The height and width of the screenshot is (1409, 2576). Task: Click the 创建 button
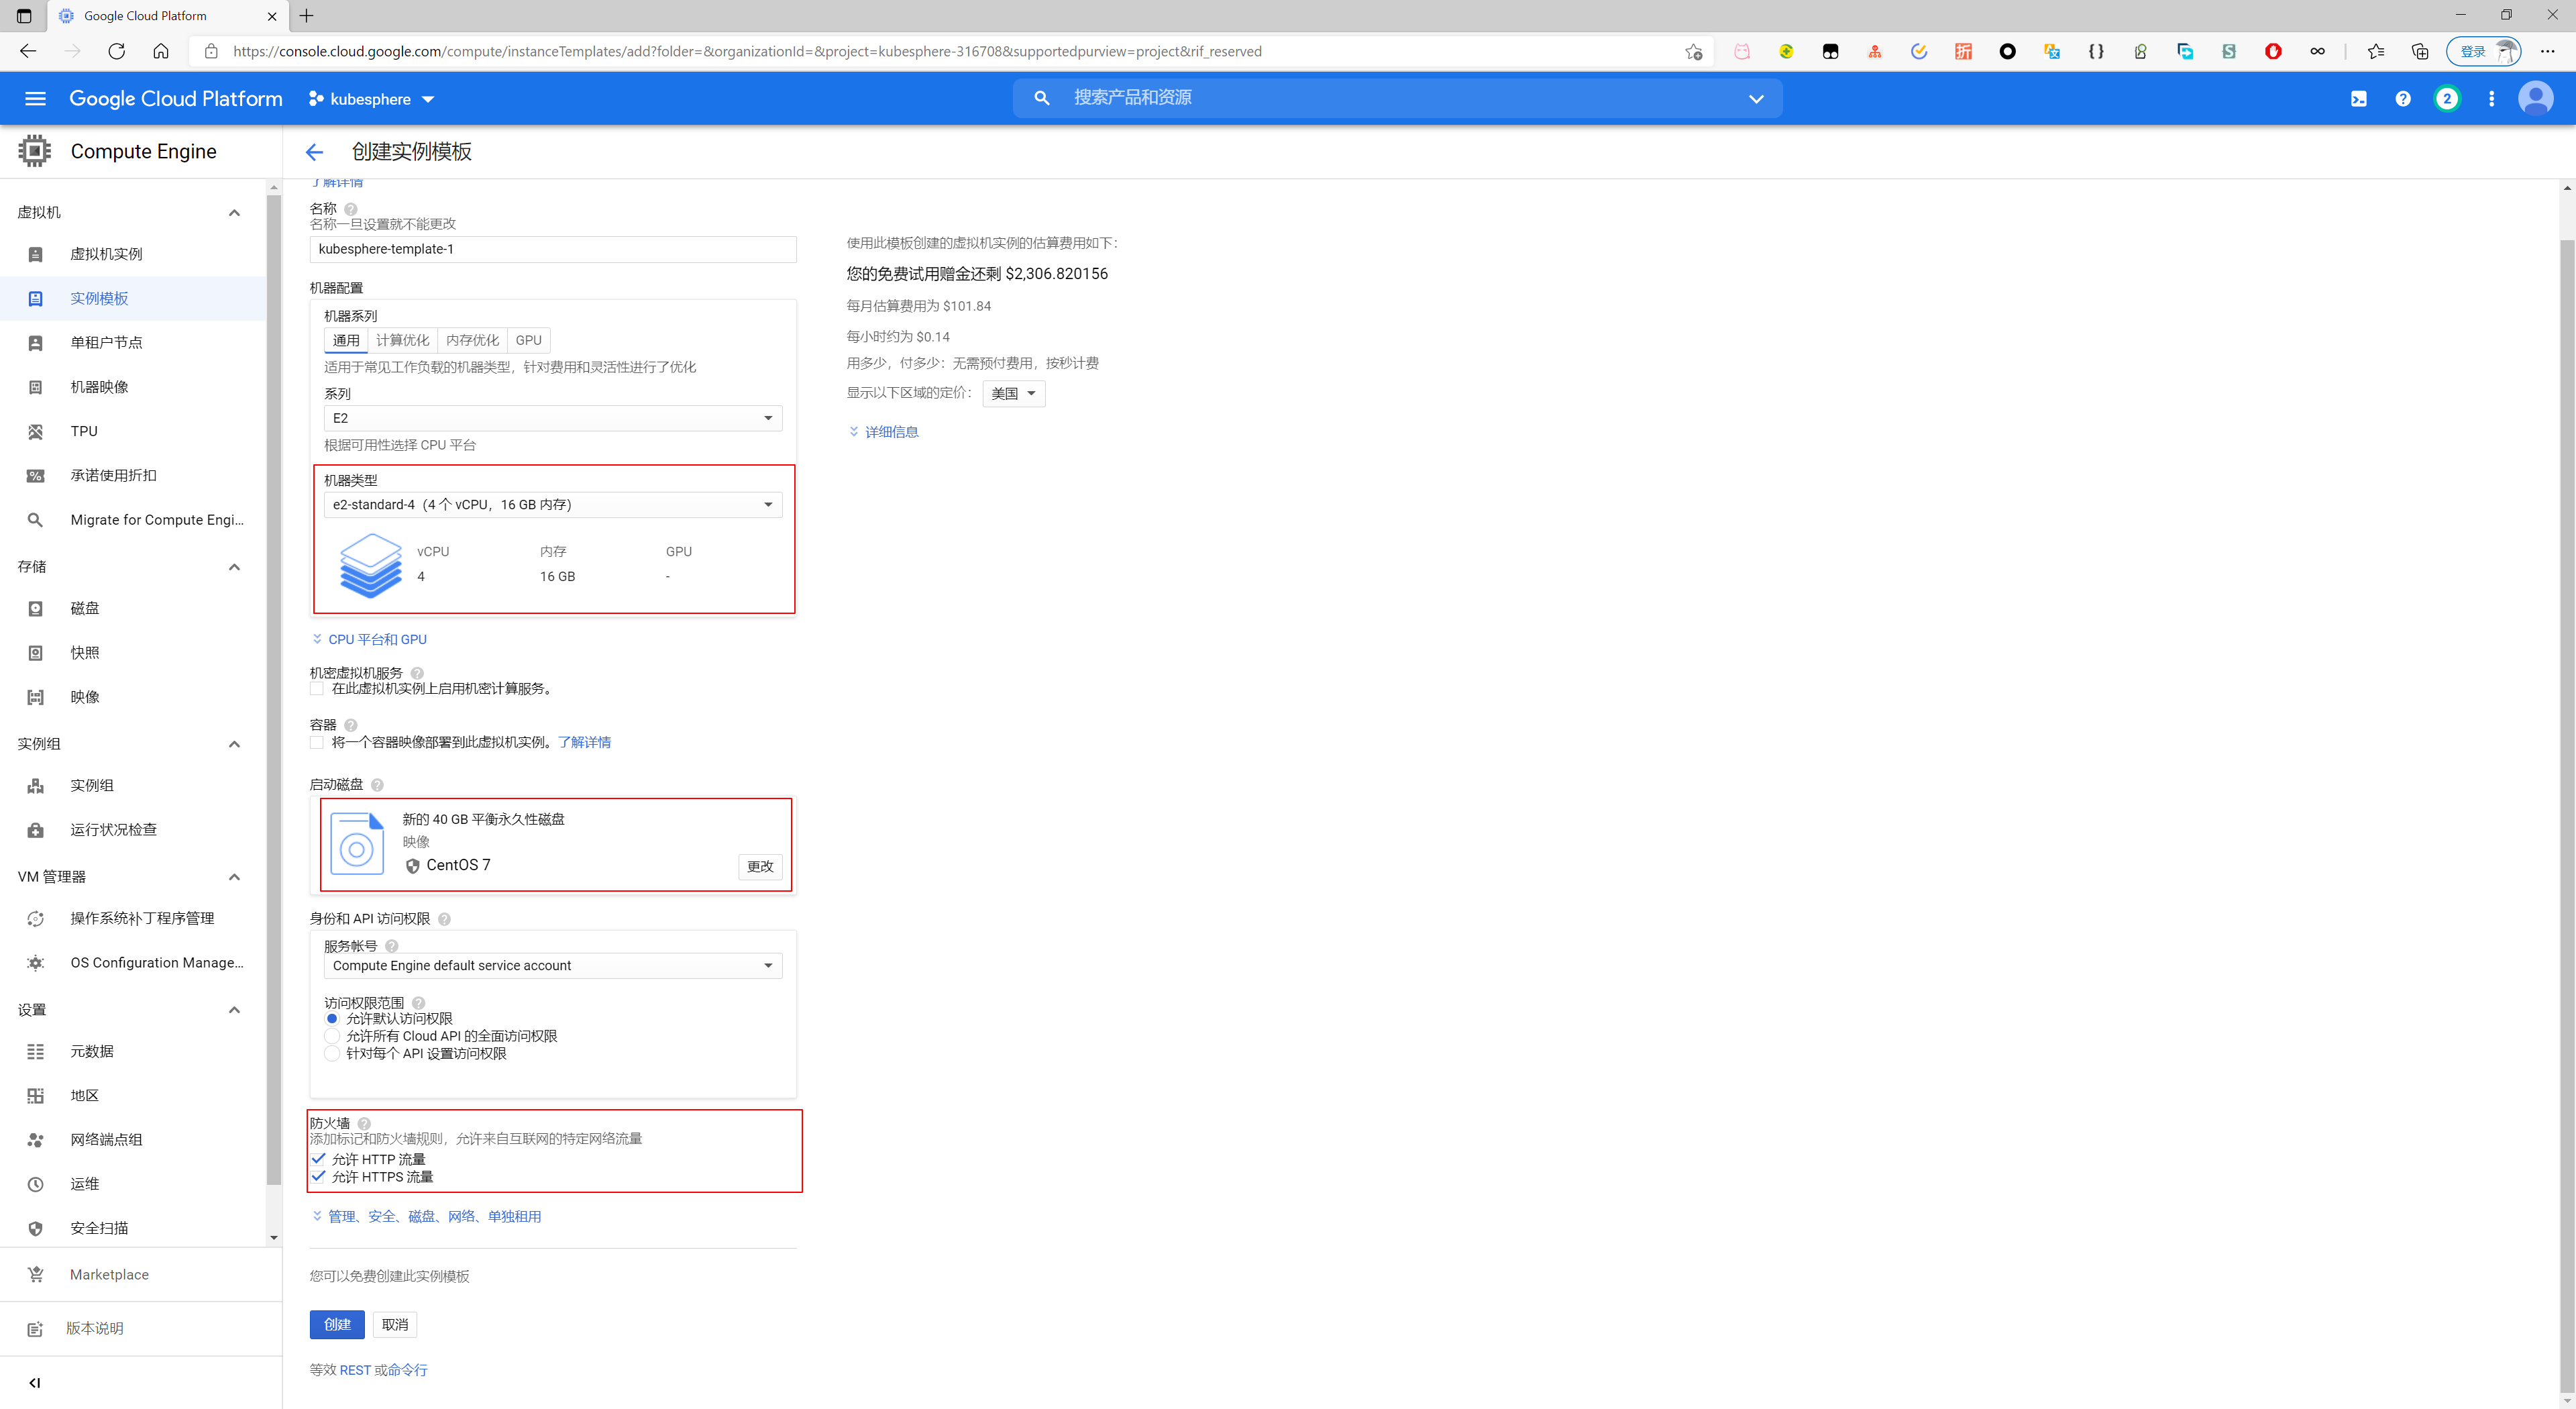click(x=336, y=1324)
